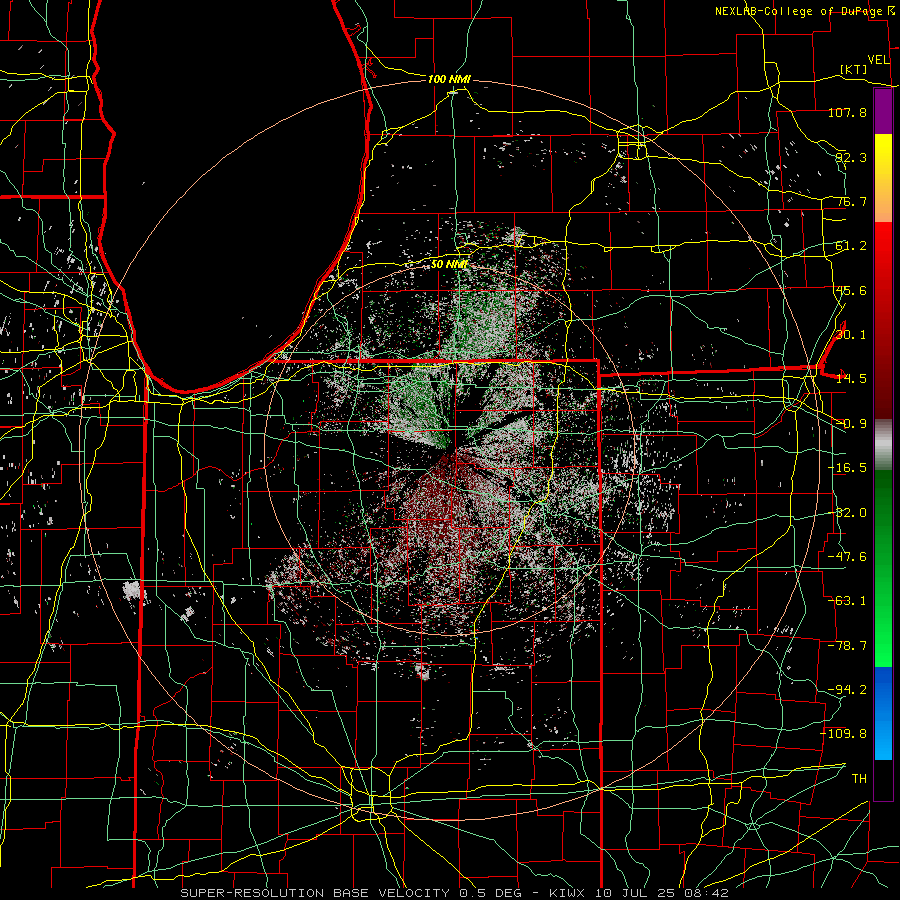The image size is (900, 900).
Task: Select the -109.8 legend value
Action: pyautogui.click(x=844, y=734)
